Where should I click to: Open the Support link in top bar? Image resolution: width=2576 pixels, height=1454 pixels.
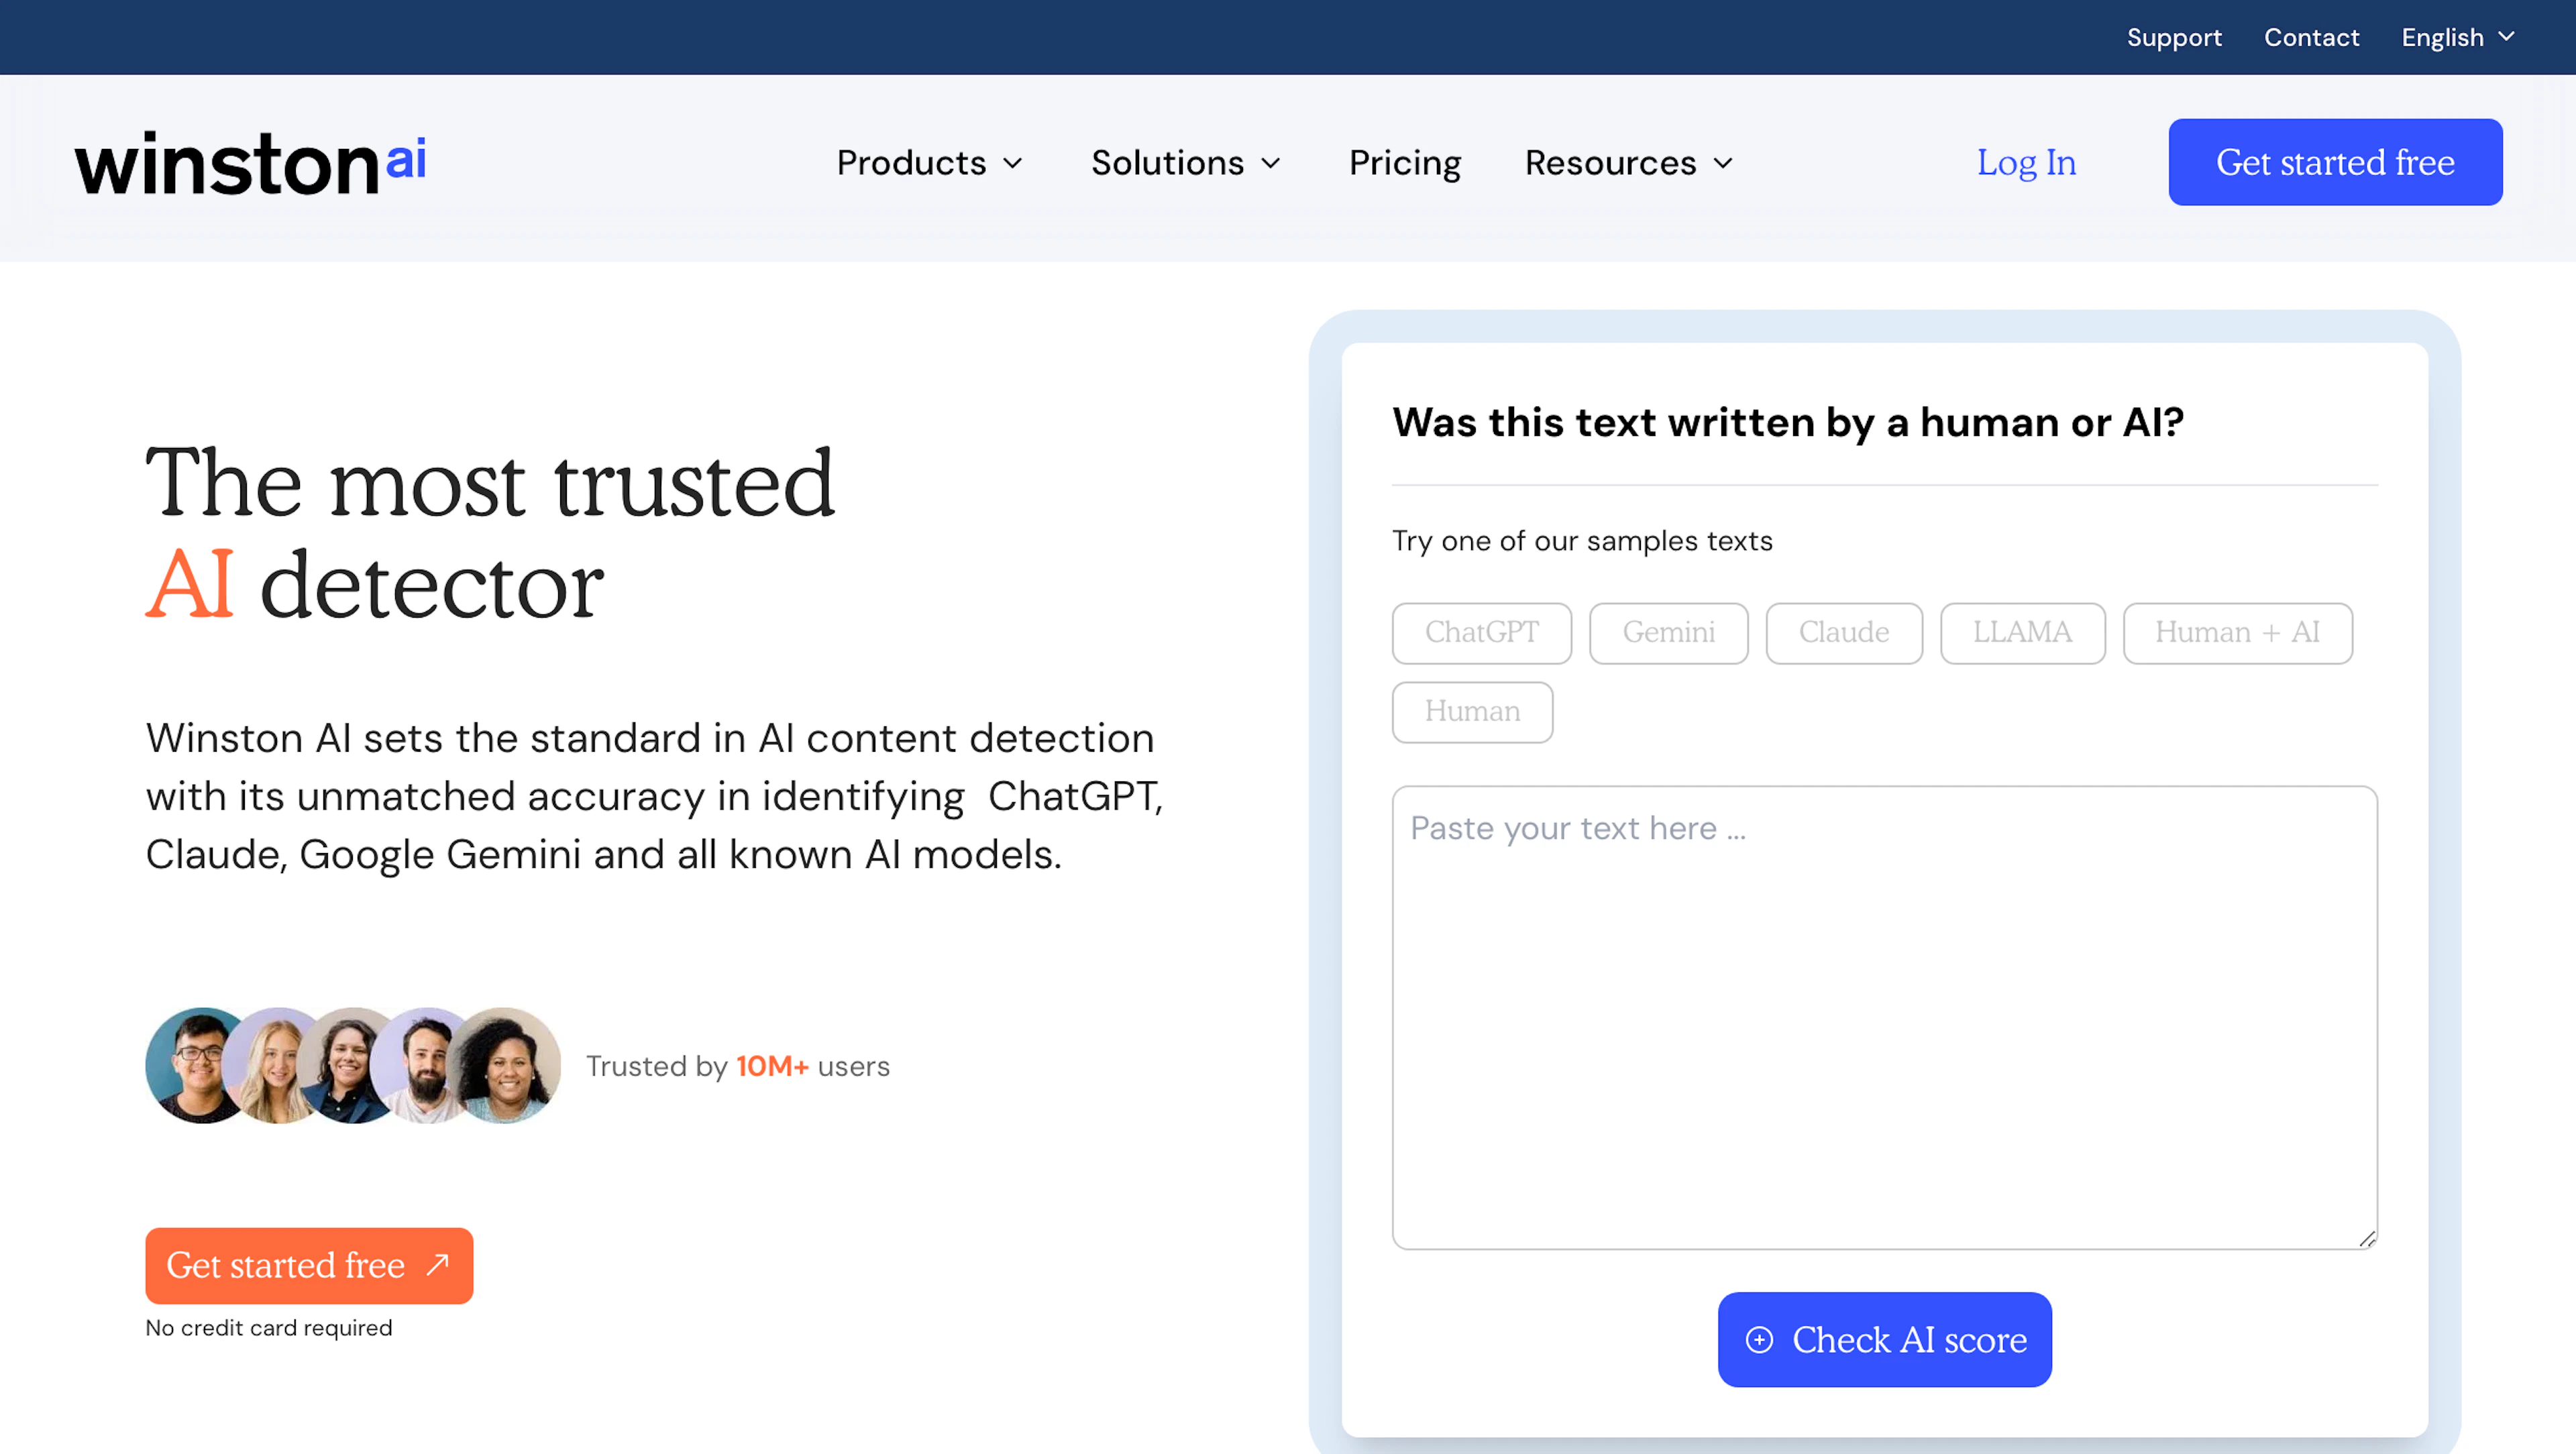tap(2173, 37)
